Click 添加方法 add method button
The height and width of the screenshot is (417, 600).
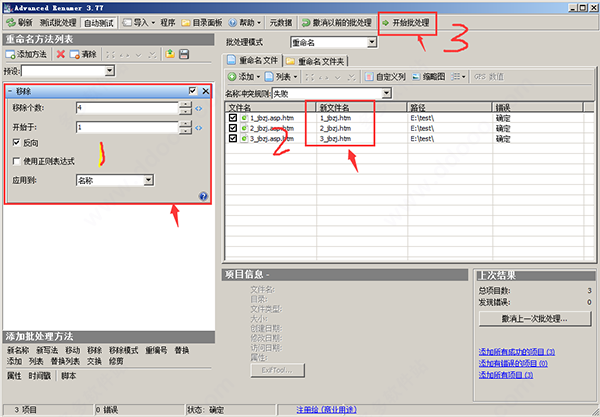(x=26, y=54)
